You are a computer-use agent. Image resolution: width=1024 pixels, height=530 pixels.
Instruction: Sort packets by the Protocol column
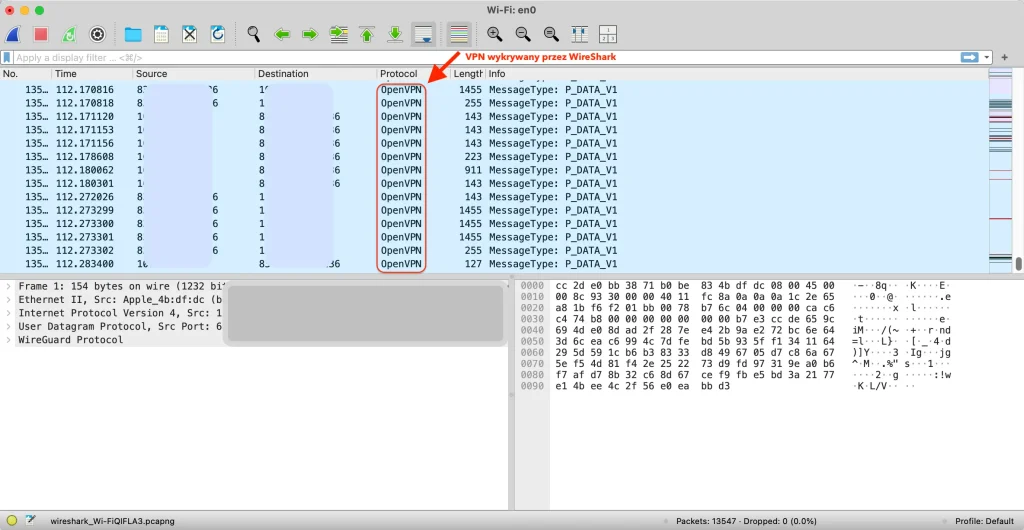[414, 74]
